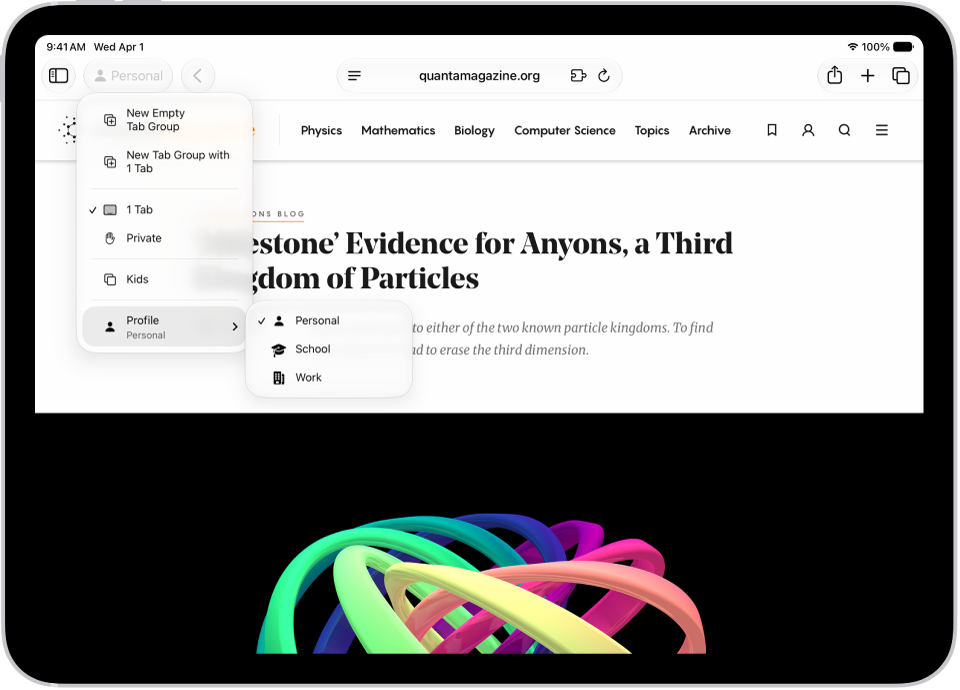Open the Archive link
The image size is (960, 690).
pyautogui.click(x=710, y=130)
